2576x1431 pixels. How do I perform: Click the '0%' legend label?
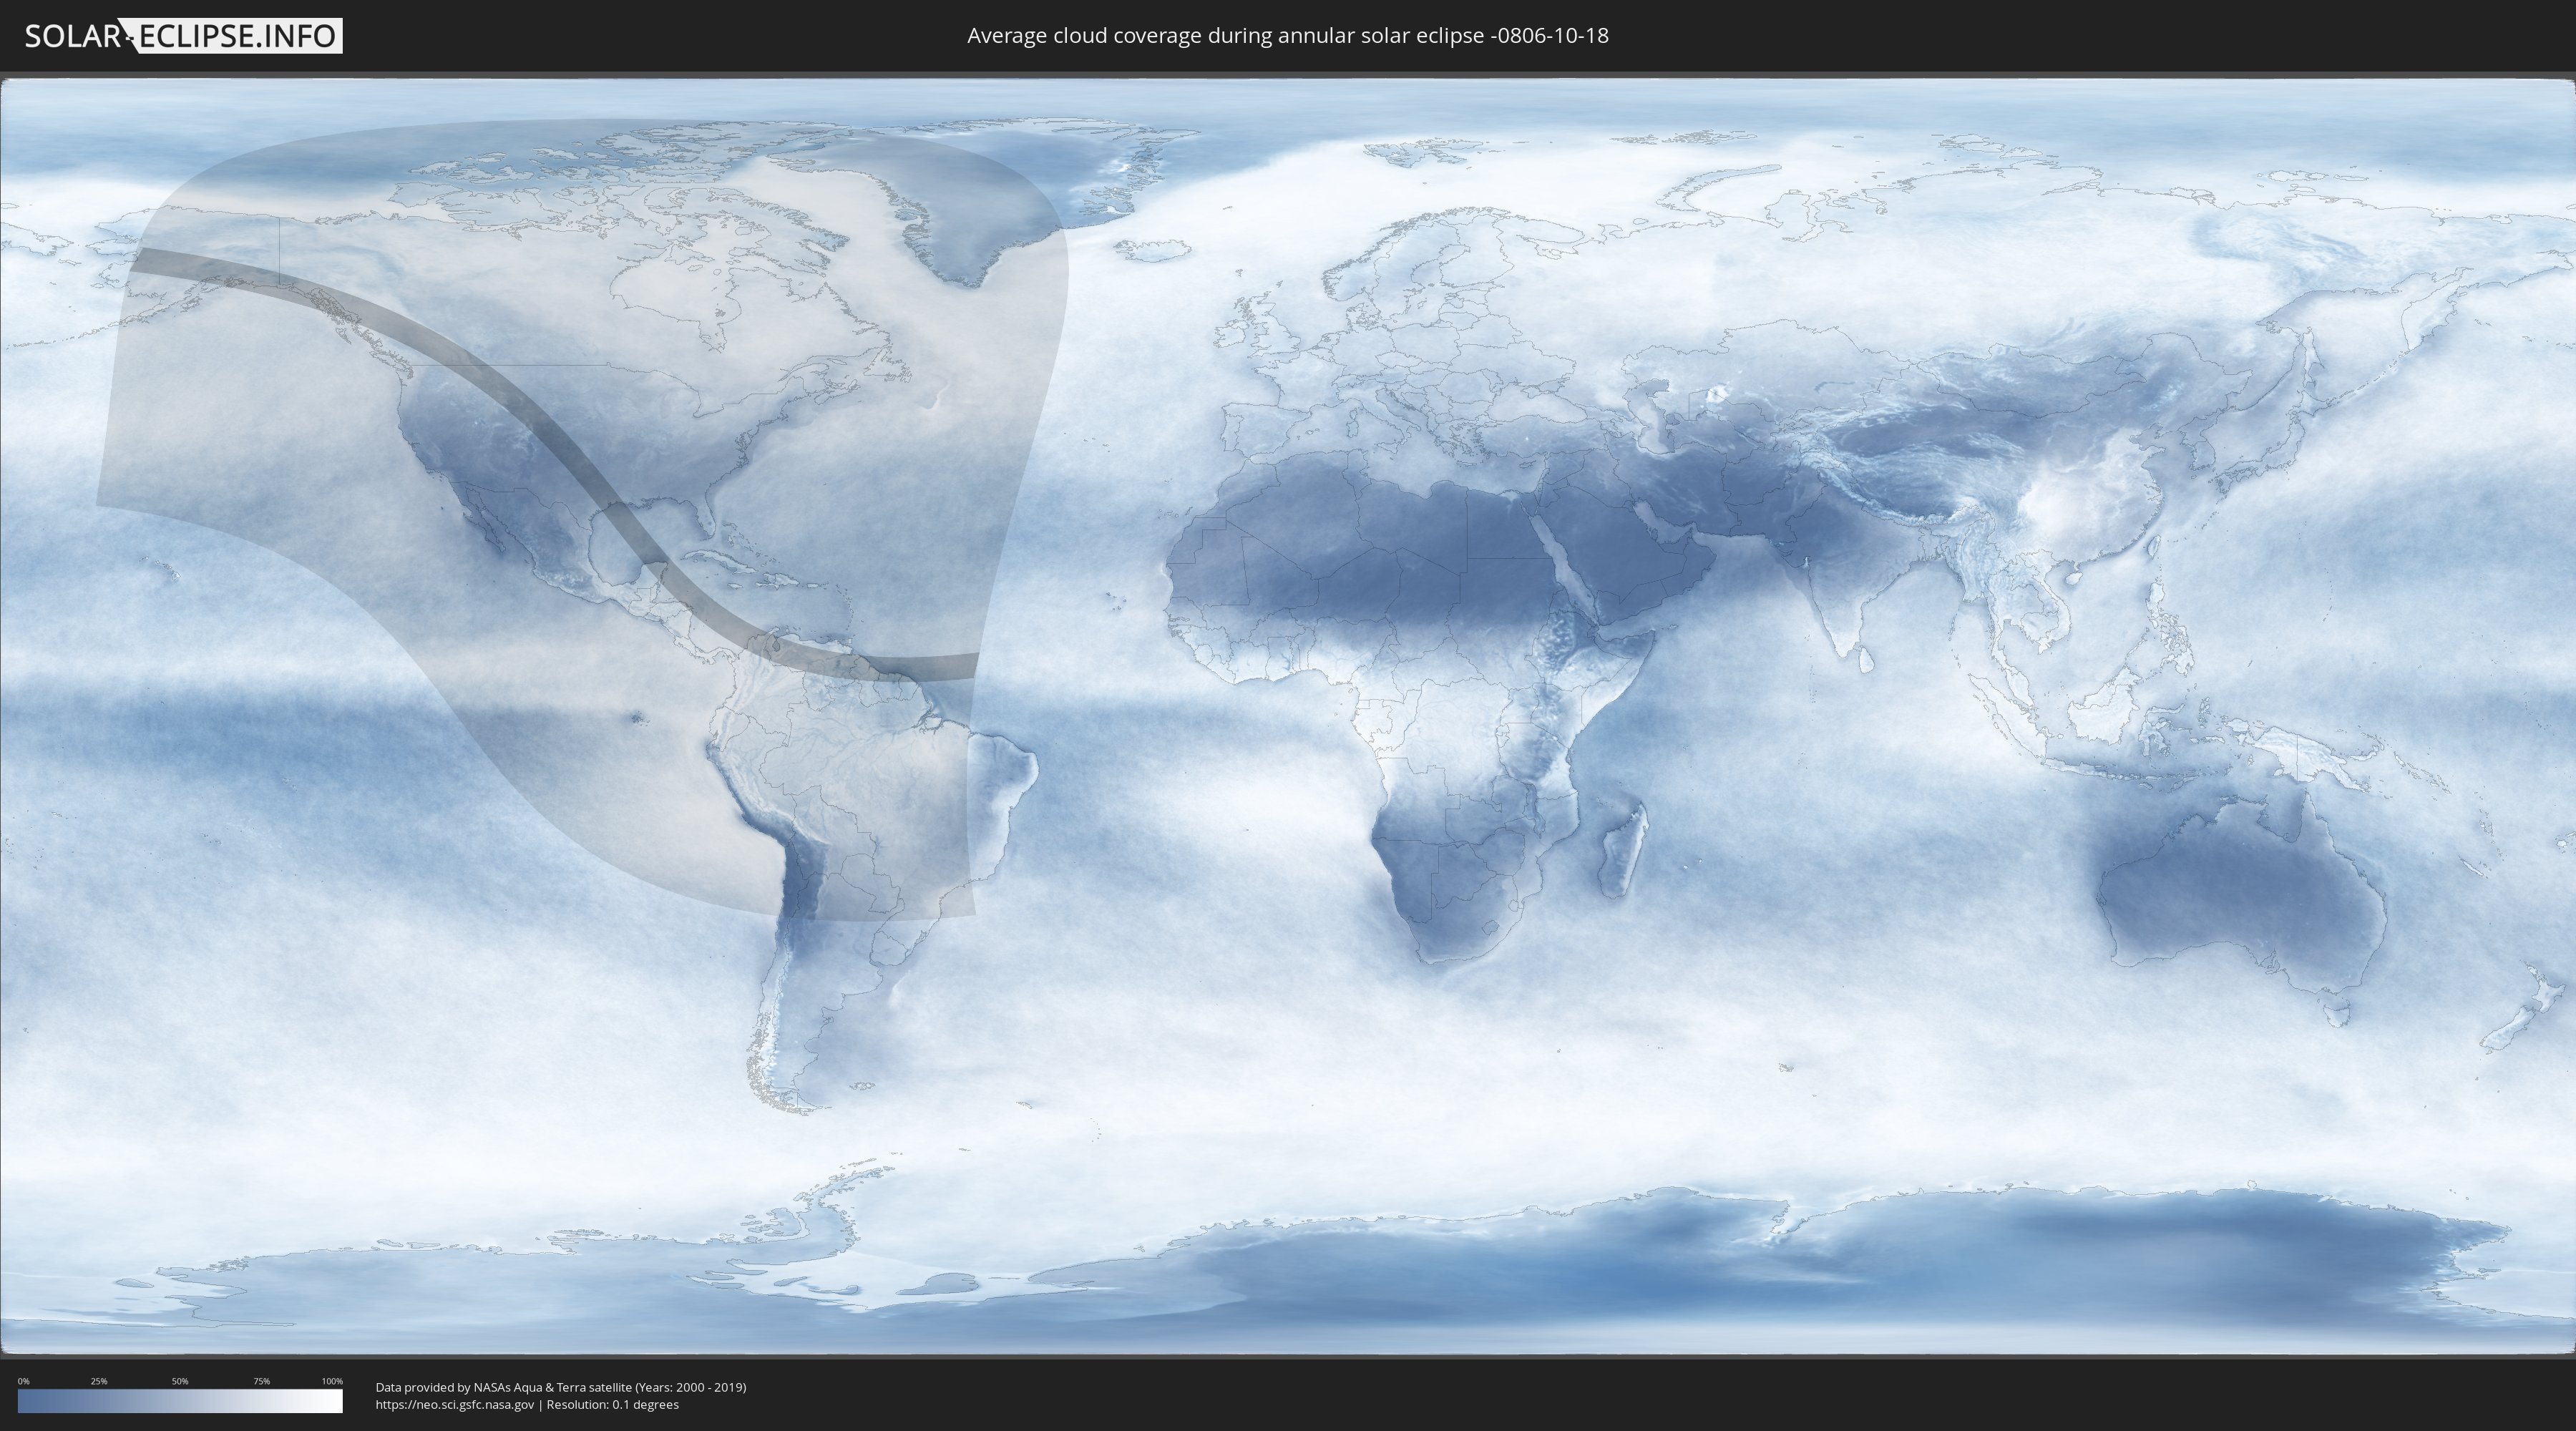click(x=23, y=1381)
